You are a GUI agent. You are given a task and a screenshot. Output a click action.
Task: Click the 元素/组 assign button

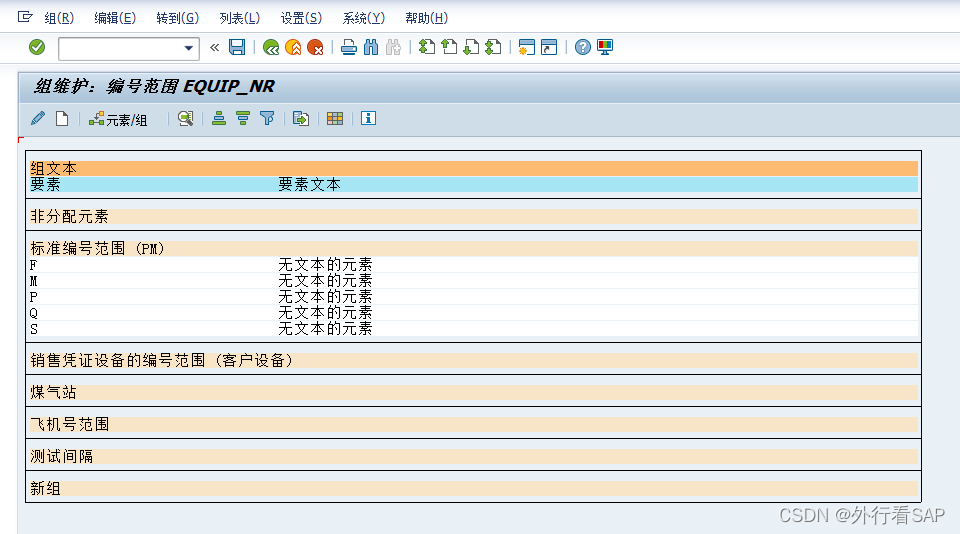(x=118, y=119)
